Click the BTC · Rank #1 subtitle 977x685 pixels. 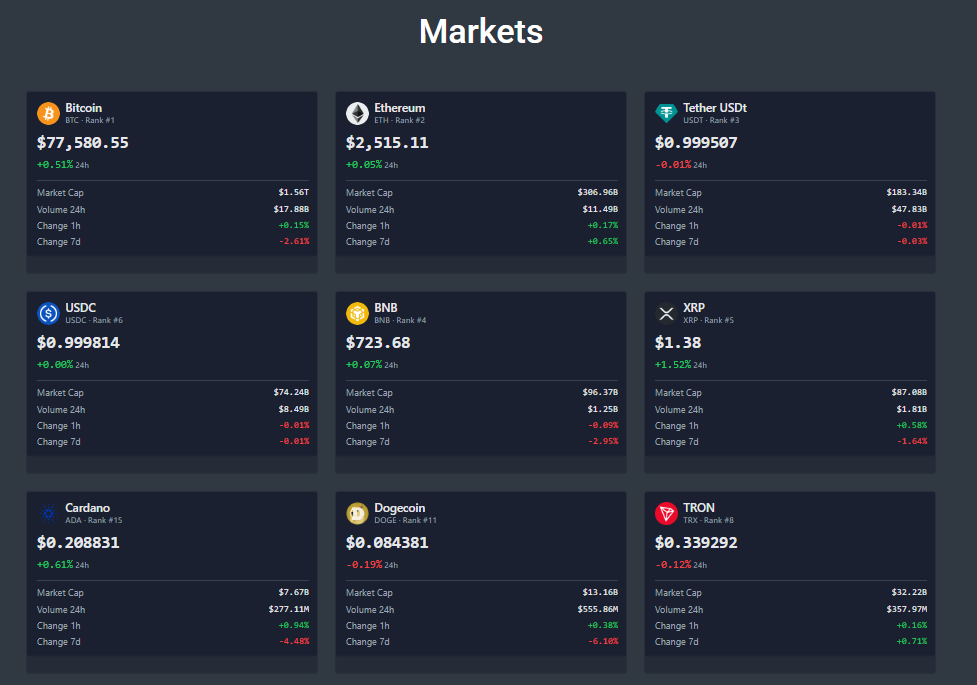[x=90, y=120]
